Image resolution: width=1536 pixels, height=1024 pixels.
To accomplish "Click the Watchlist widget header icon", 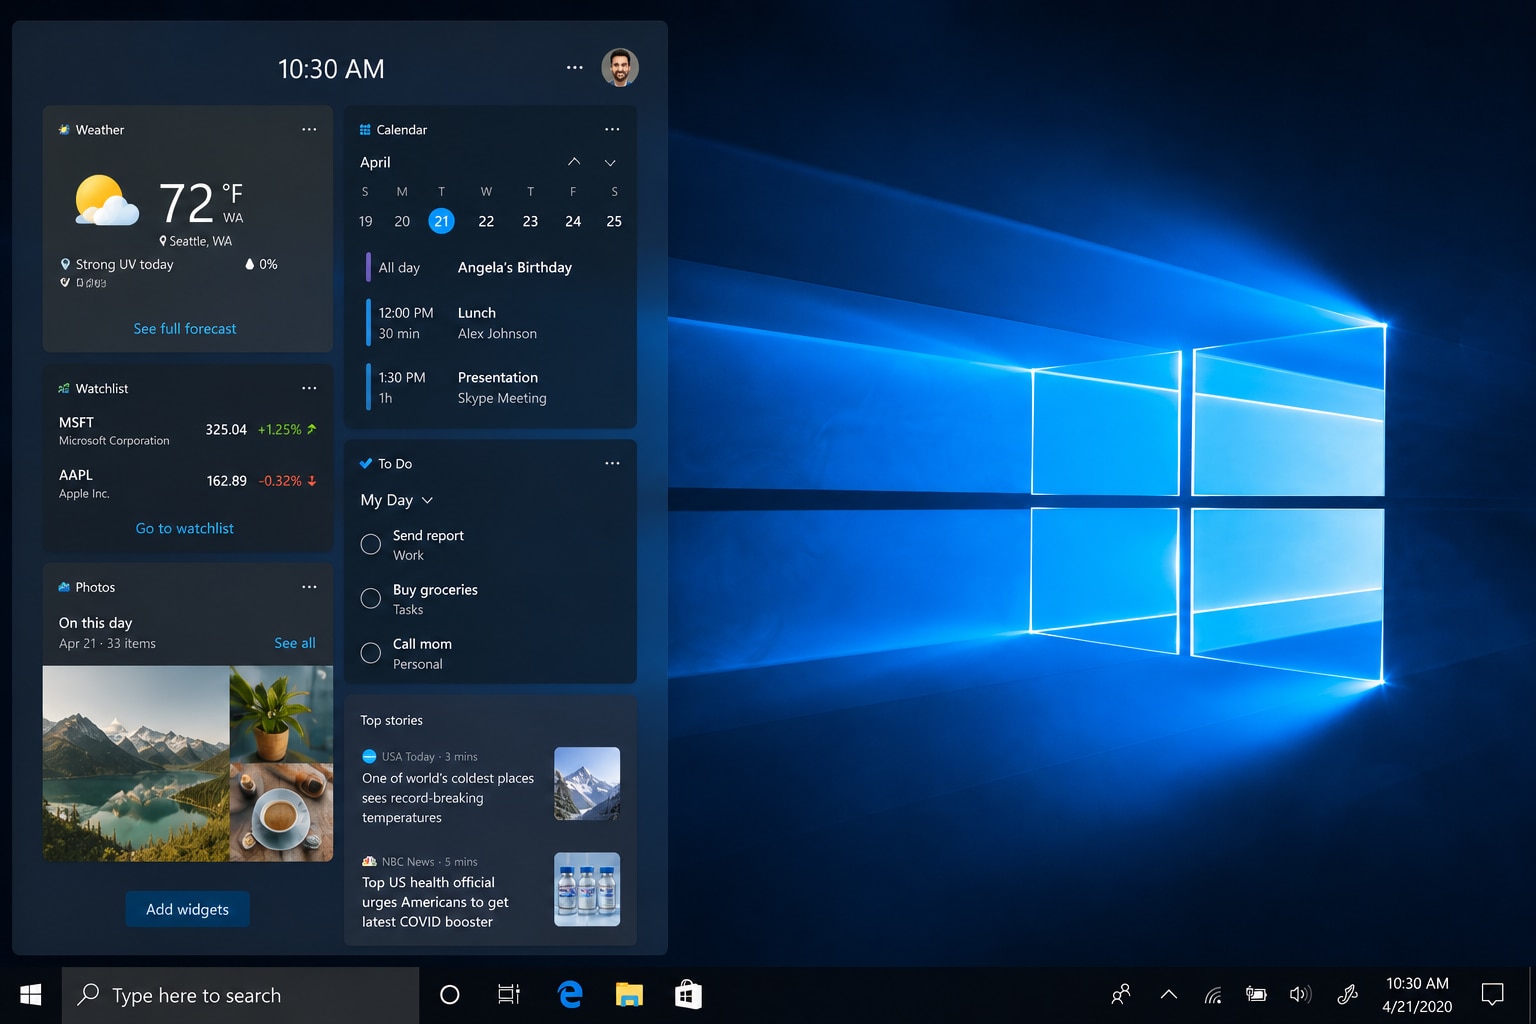I will pyautogui.click(x=64, y=388).
